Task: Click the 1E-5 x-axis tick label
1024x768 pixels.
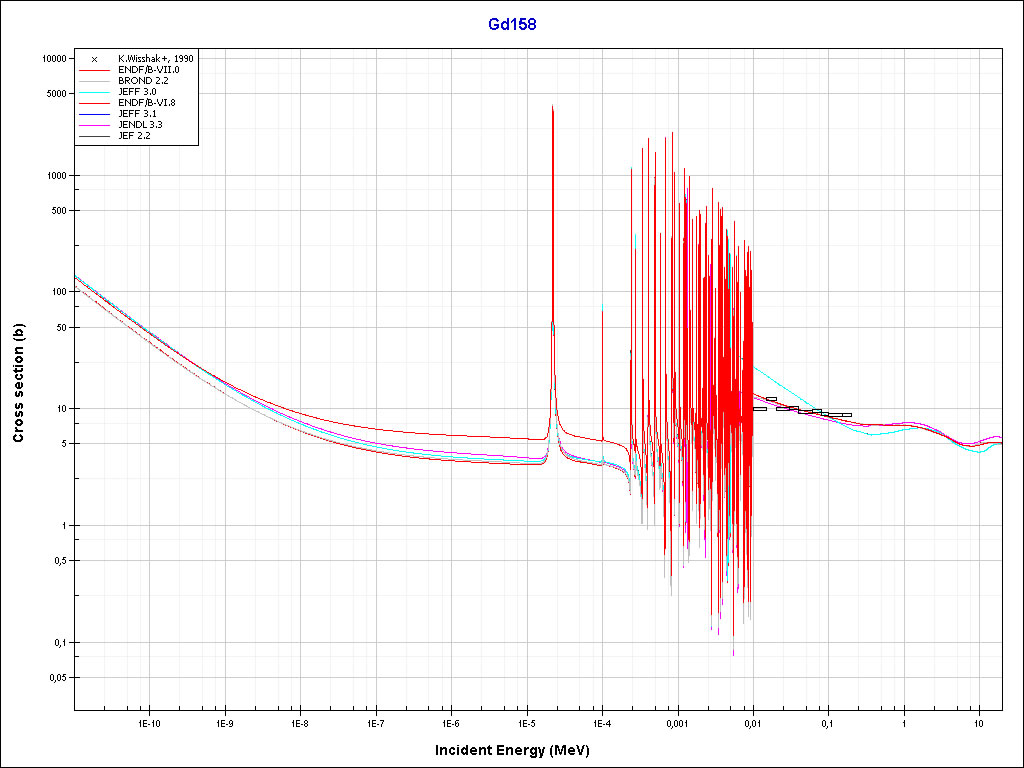Action: (527, 722)
